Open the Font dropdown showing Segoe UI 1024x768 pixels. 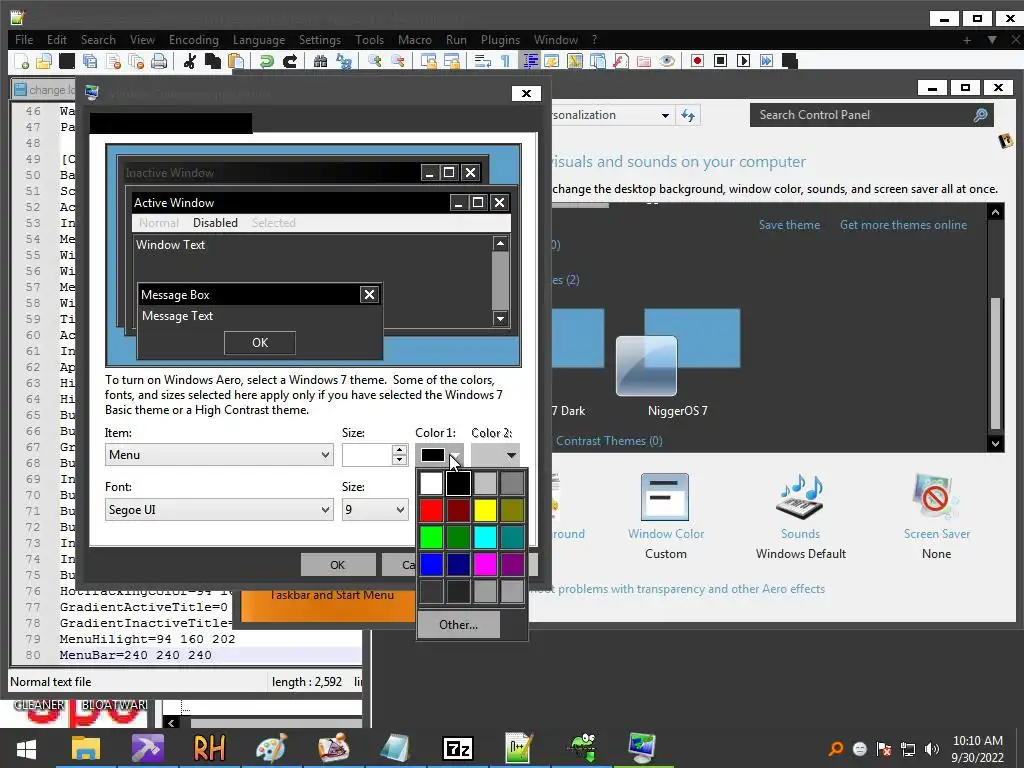click(x=219, y=509)
